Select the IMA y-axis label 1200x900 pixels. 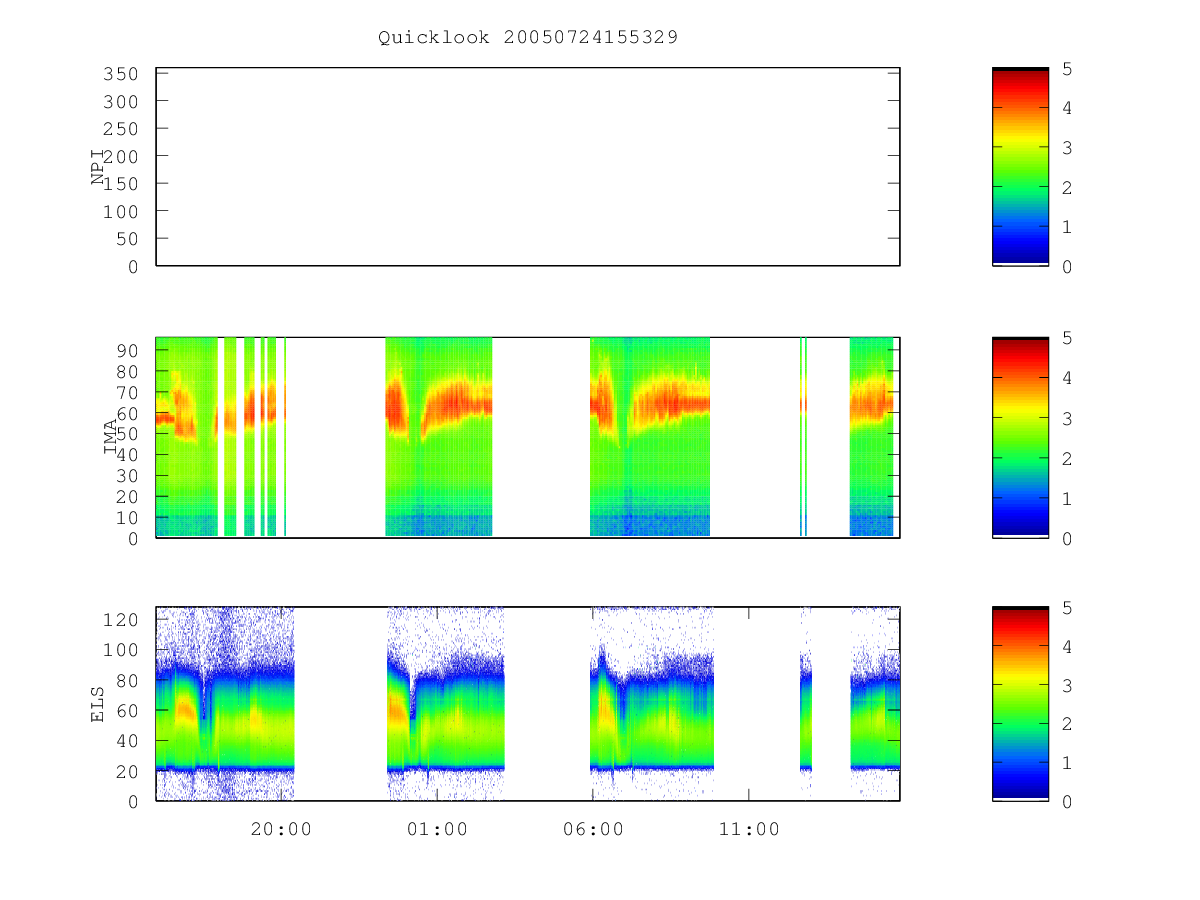[110, 437]
